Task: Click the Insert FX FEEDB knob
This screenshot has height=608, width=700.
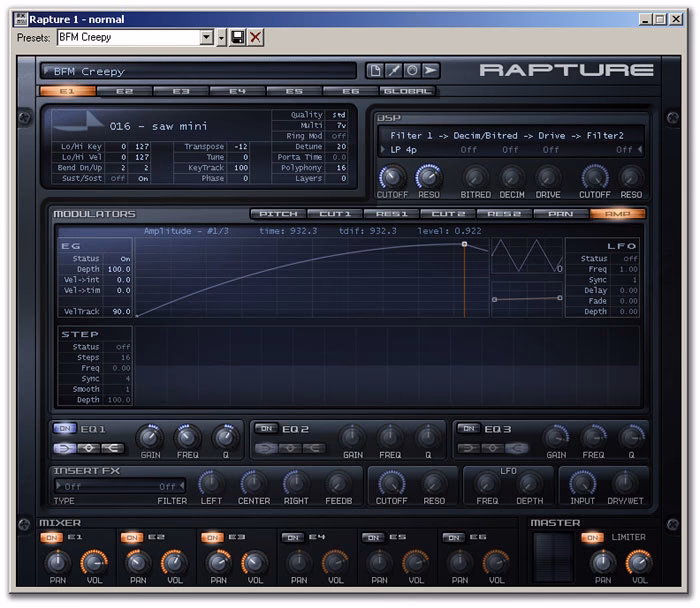Action: pos(338,483)
